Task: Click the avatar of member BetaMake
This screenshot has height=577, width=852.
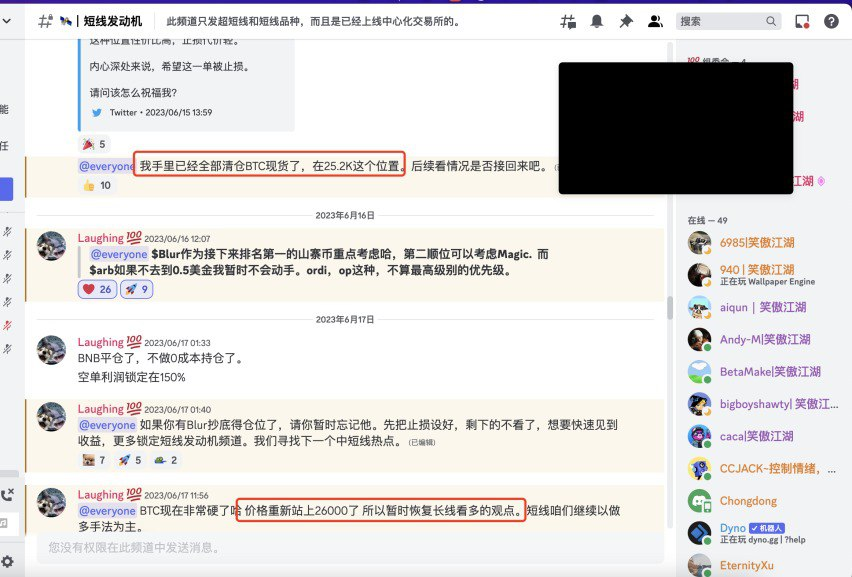Action: pos(699,372)
